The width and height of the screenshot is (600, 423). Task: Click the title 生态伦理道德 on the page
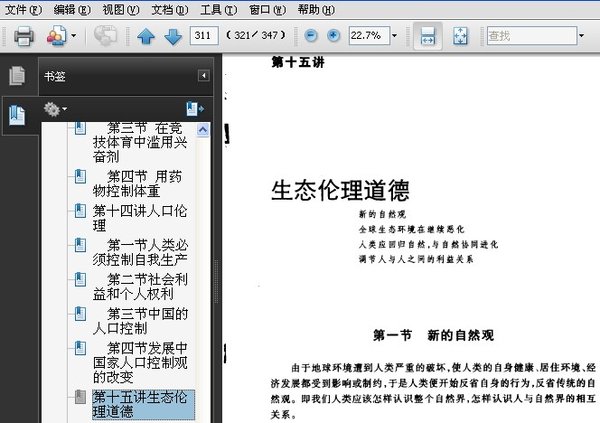click(341, 190)
